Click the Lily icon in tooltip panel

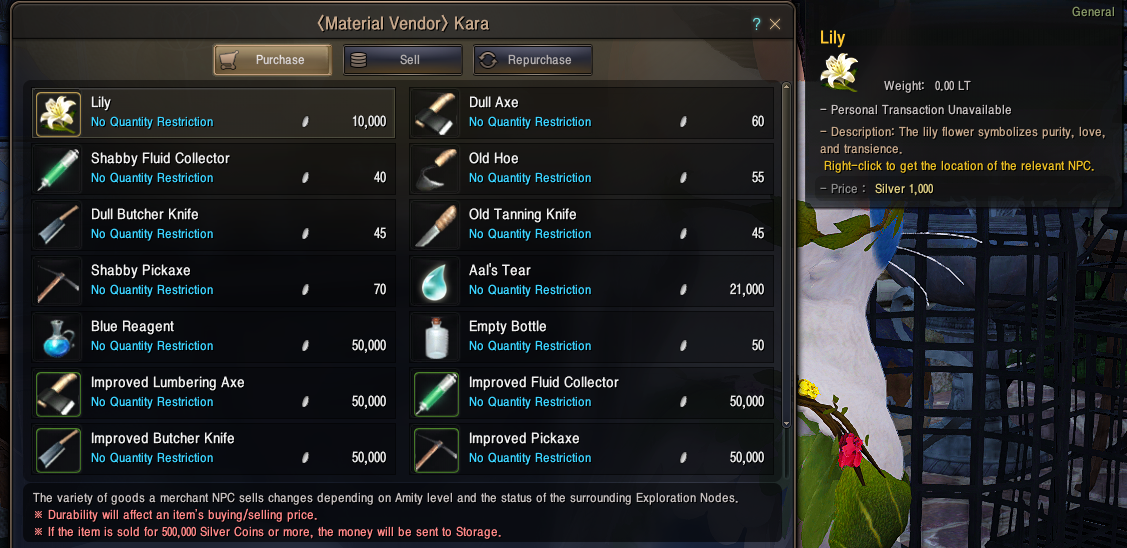pos(840,71)
